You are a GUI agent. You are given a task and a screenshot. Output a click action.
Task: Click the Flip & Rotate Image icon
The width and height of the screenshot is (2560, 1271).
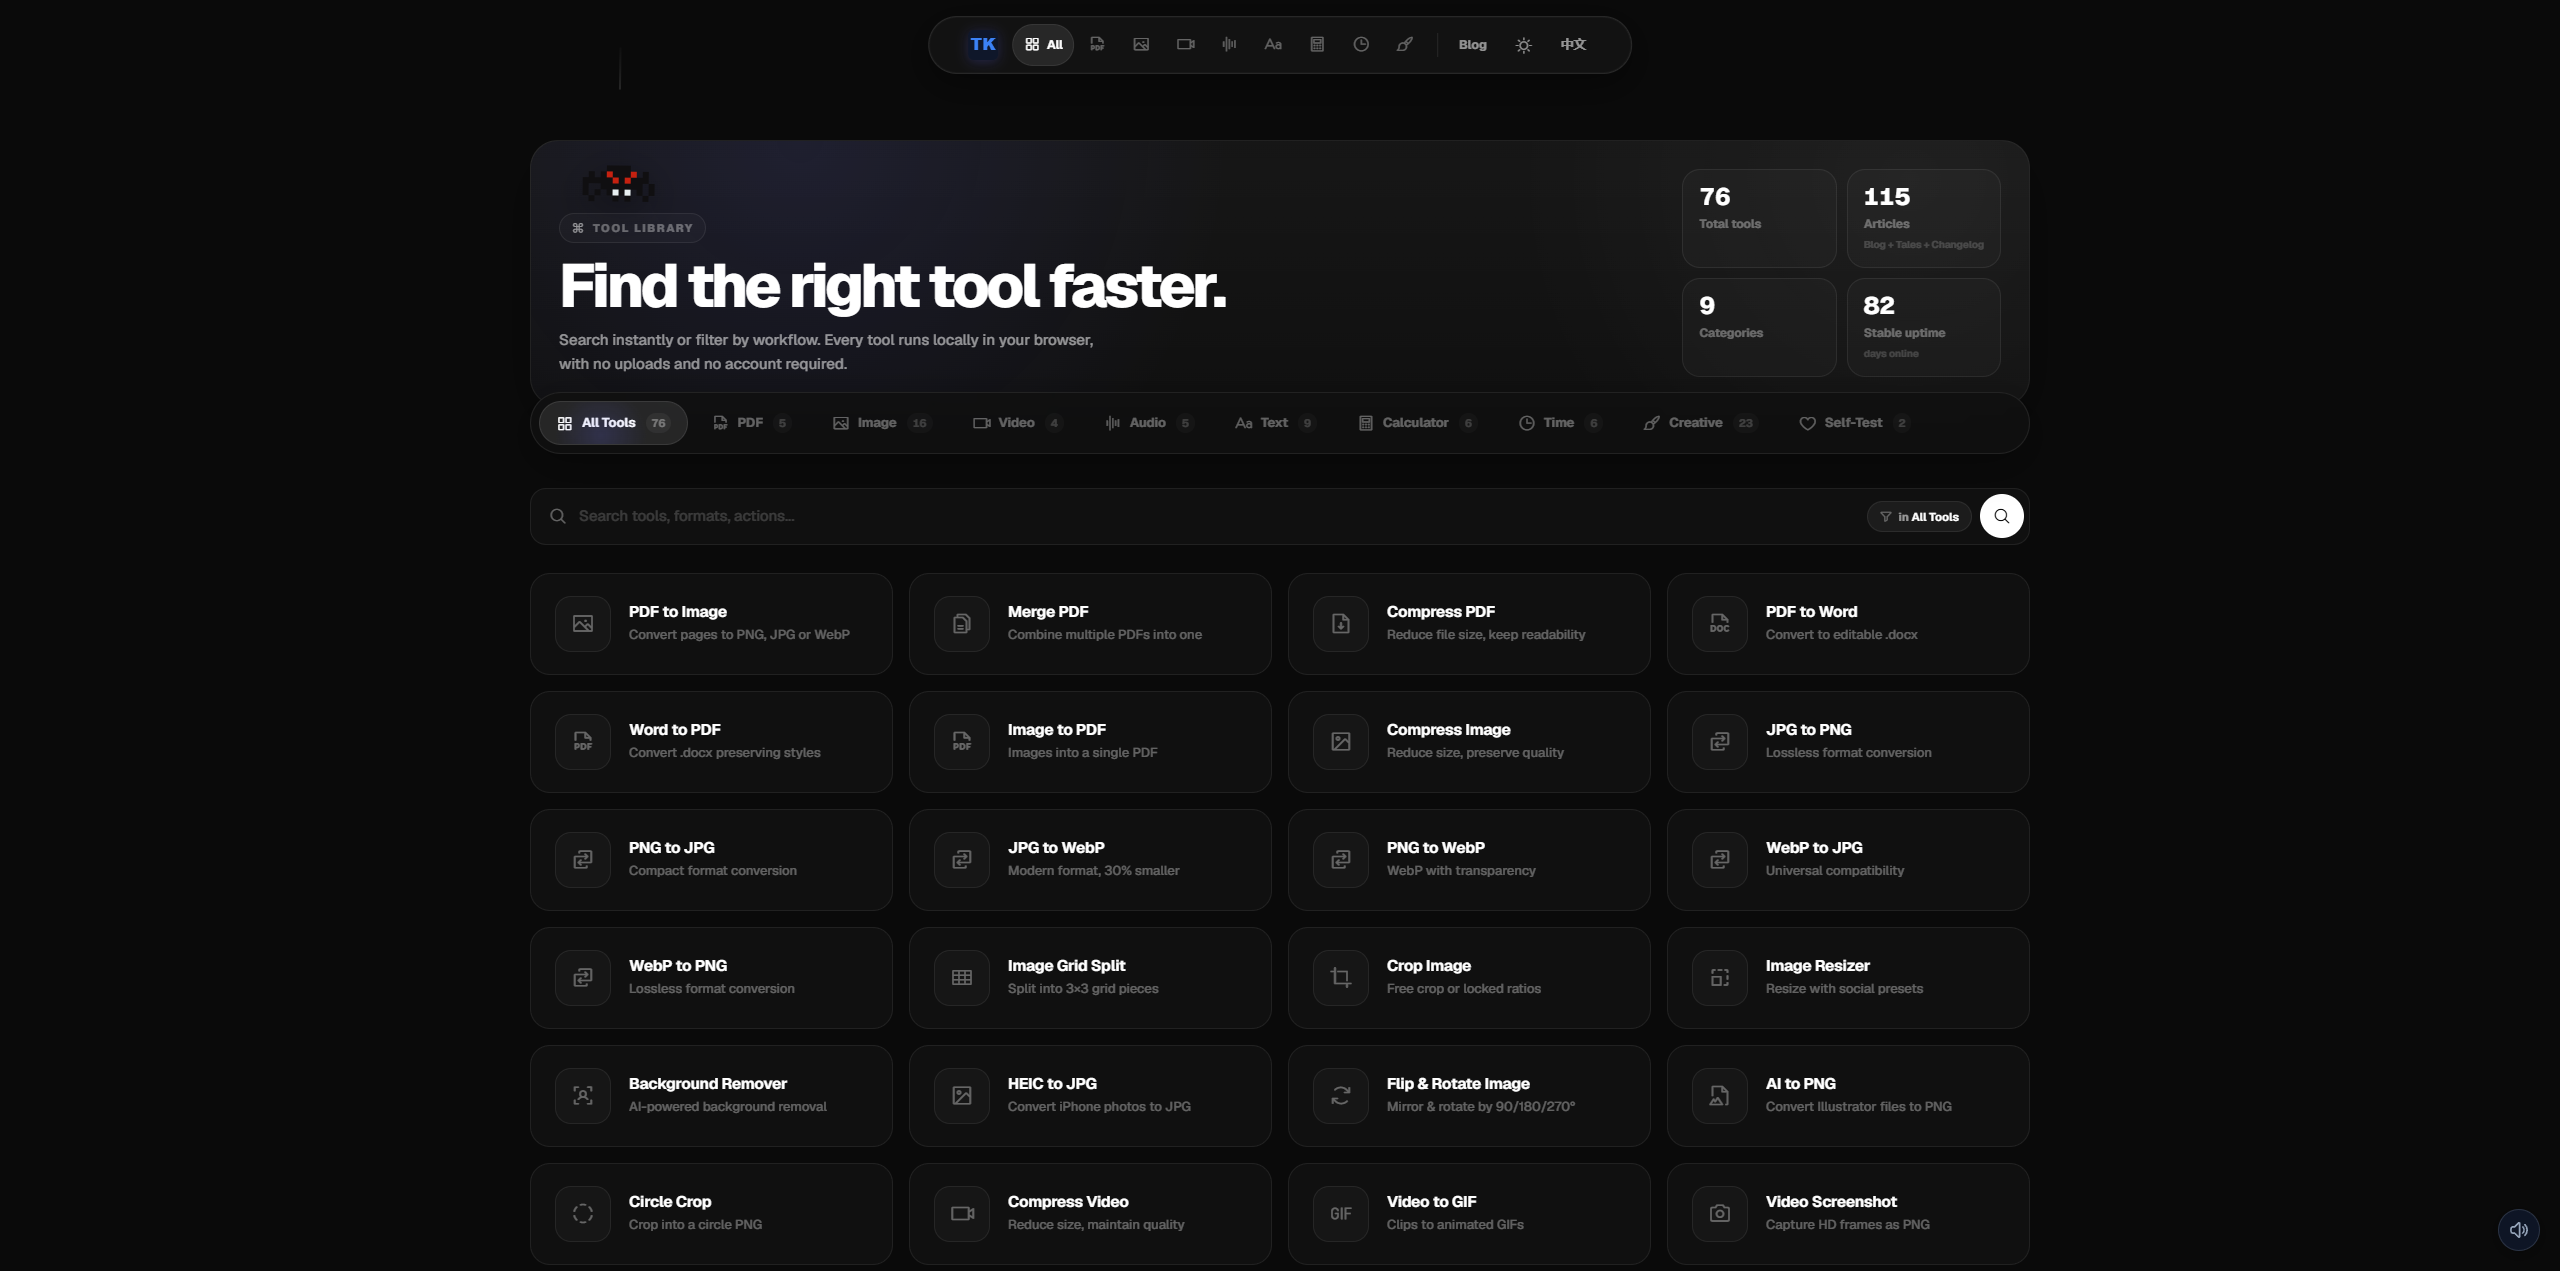tap(1341, 1096)
